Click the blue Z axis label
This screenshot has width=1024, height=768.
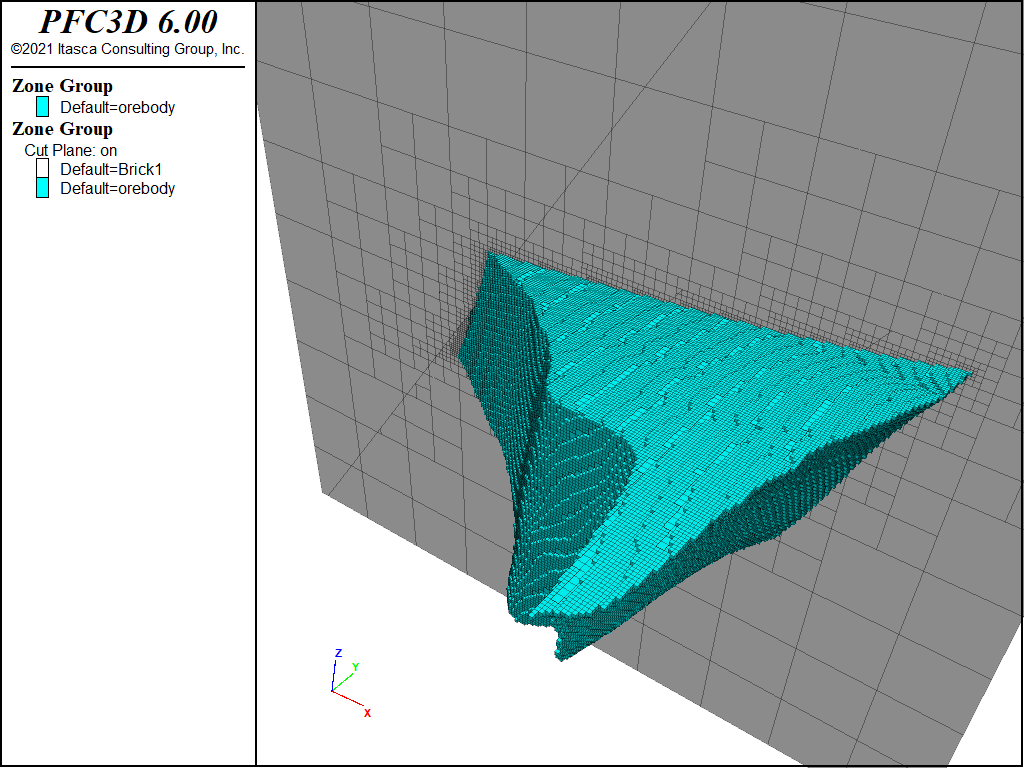coord(338,653)
